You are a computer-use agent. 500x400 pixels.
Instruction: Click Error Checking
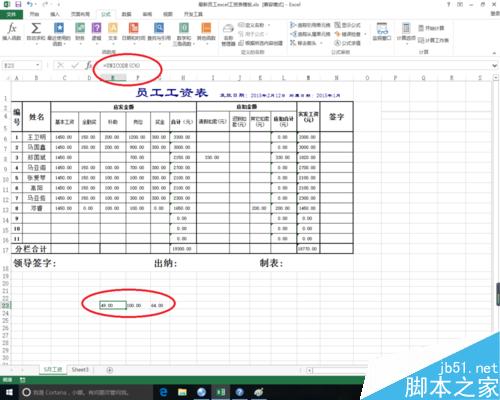(x=350, y=34)
